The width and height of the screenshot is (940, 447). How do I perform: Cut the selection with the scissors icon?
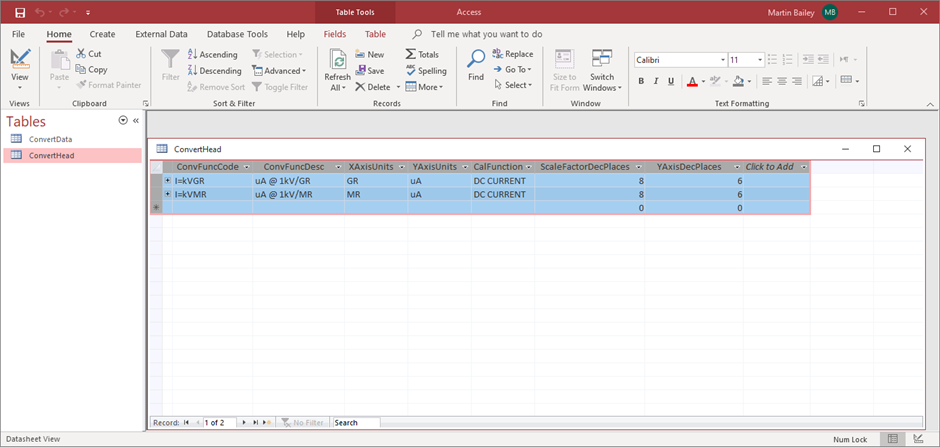[x=79, y=54]
